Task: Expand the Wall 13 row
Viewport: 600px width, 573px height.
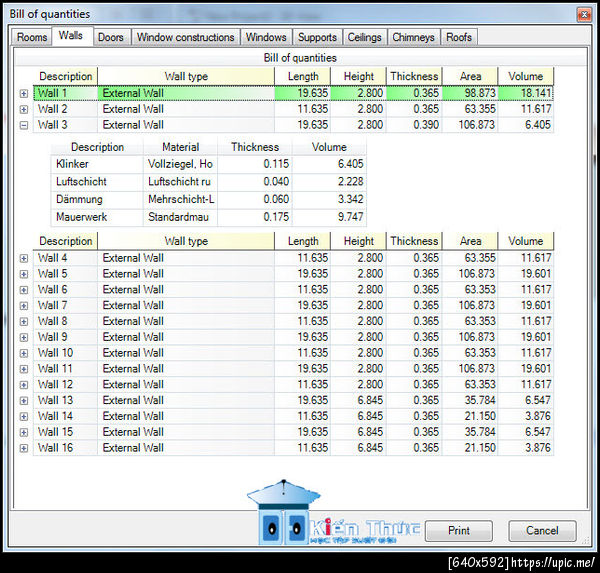Action: coord(24,401)
